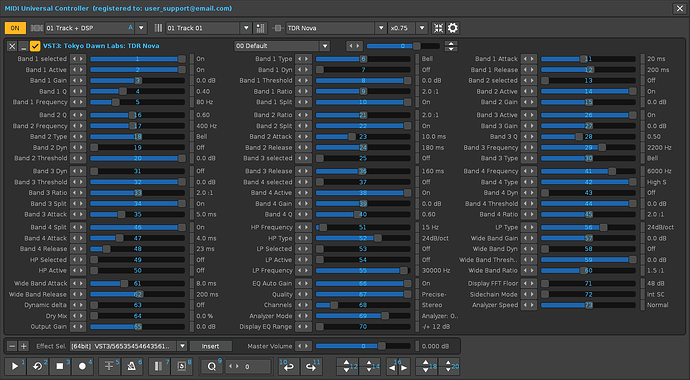Open the 01 Track + DSP dropdown
This screenshot has width=690, height=380.
coord(141,28)
